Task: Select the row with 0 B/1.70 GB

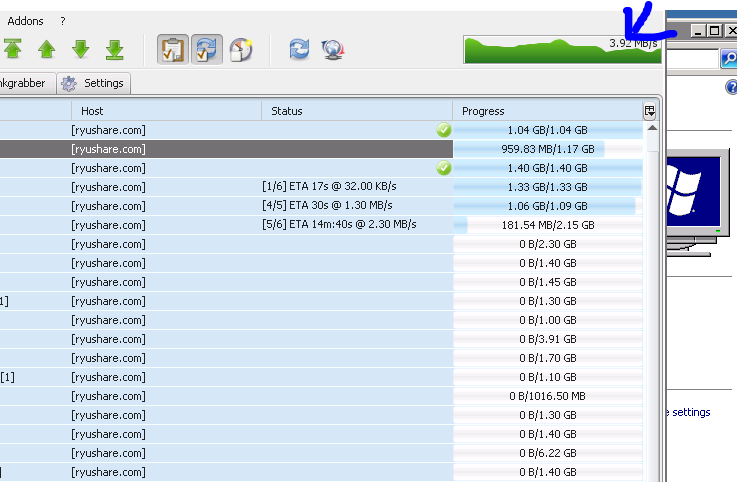Action: 321,358
